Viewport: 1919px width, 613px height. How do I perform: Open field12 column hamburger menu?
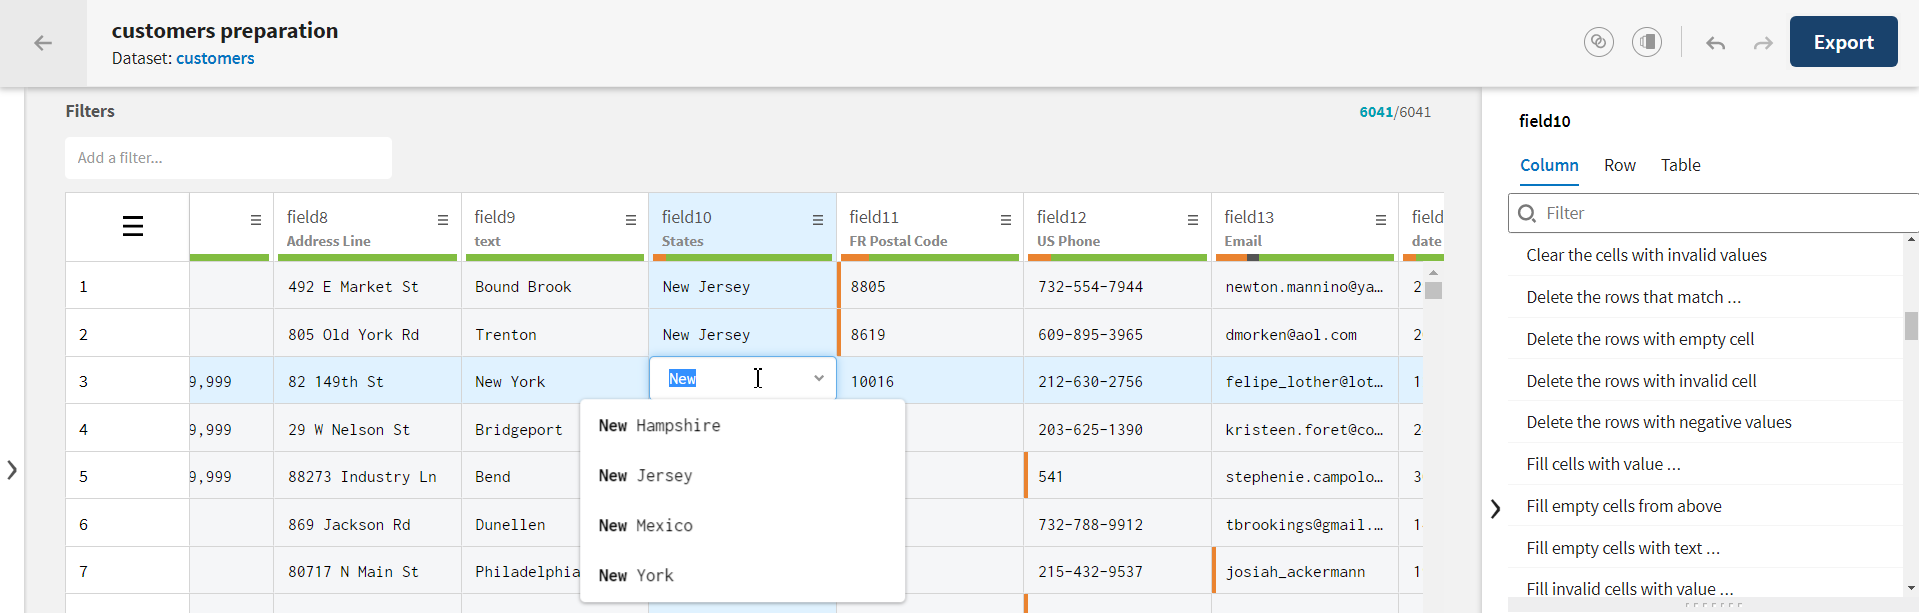1193,220
